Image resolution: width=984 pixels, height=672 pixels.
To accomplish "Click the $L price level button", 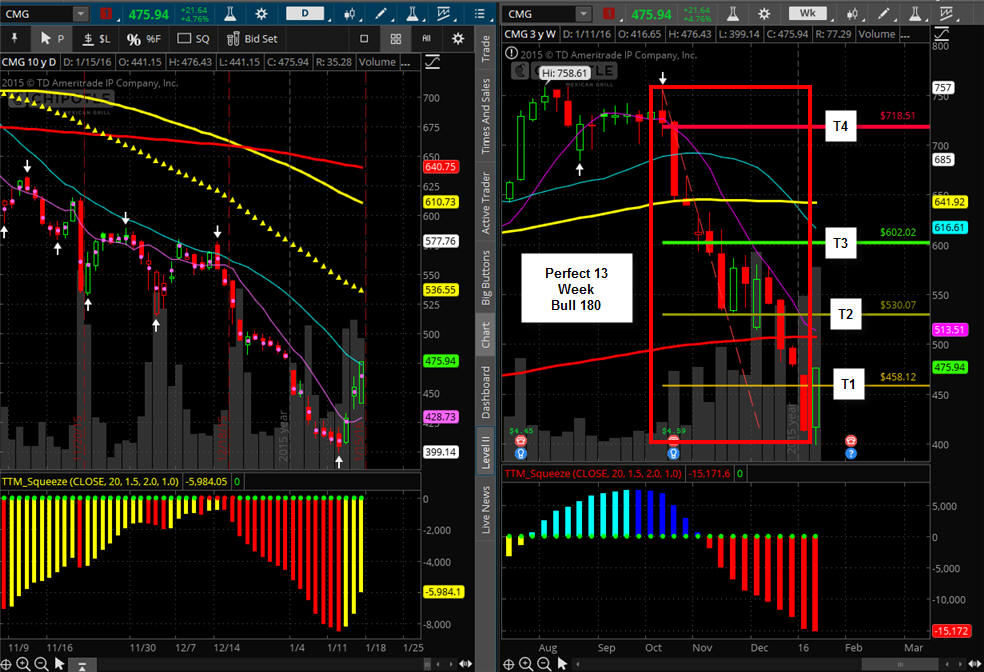I will 97,39.
